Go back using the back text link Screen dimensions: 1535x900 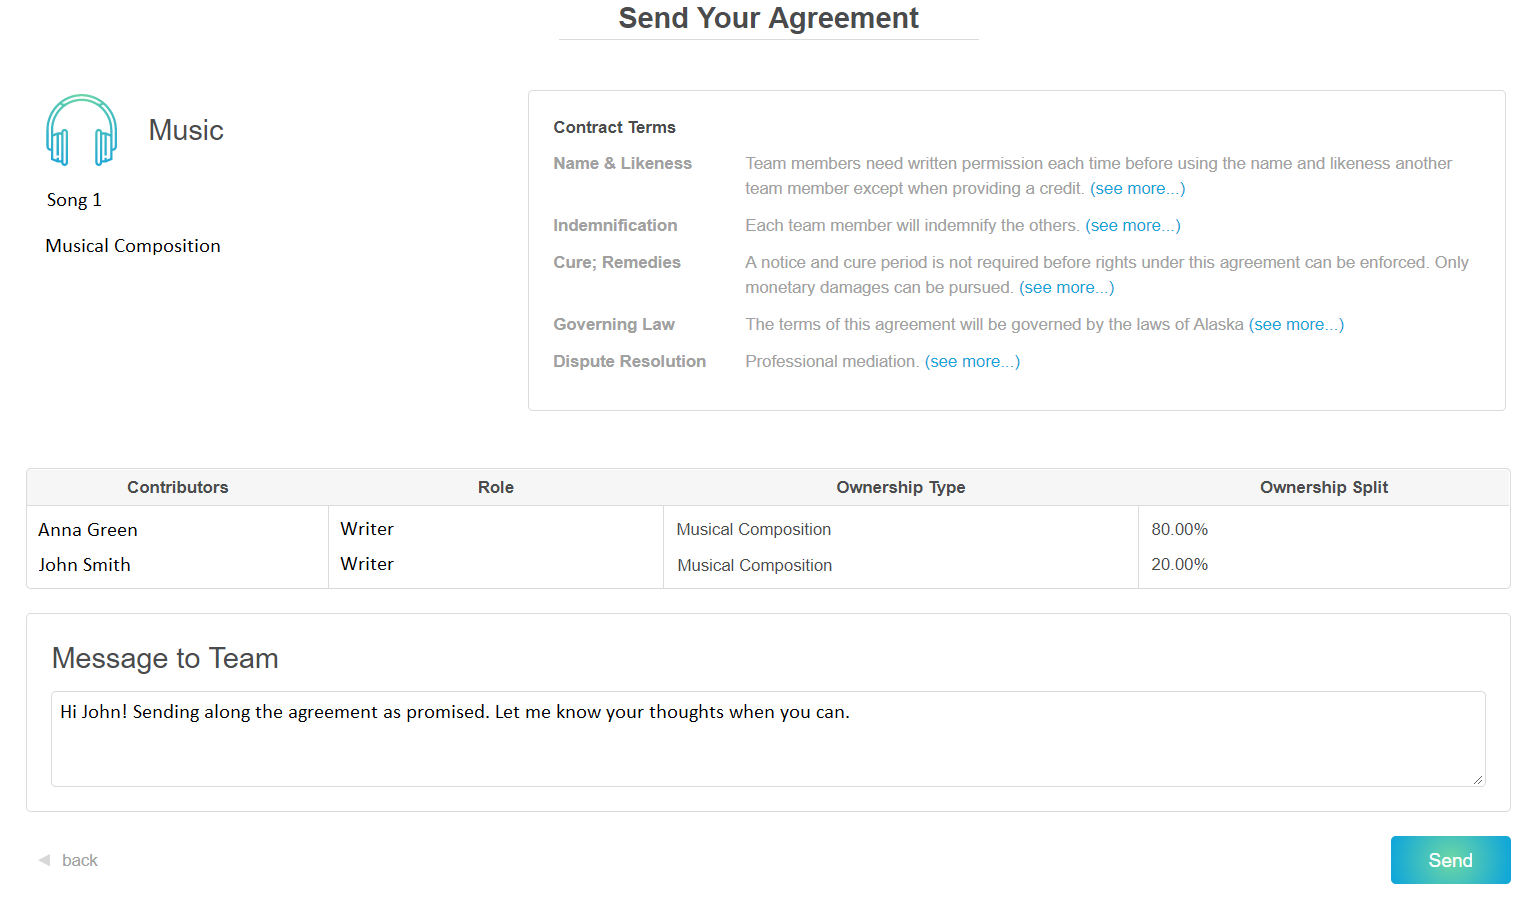(x=80, y=860)
